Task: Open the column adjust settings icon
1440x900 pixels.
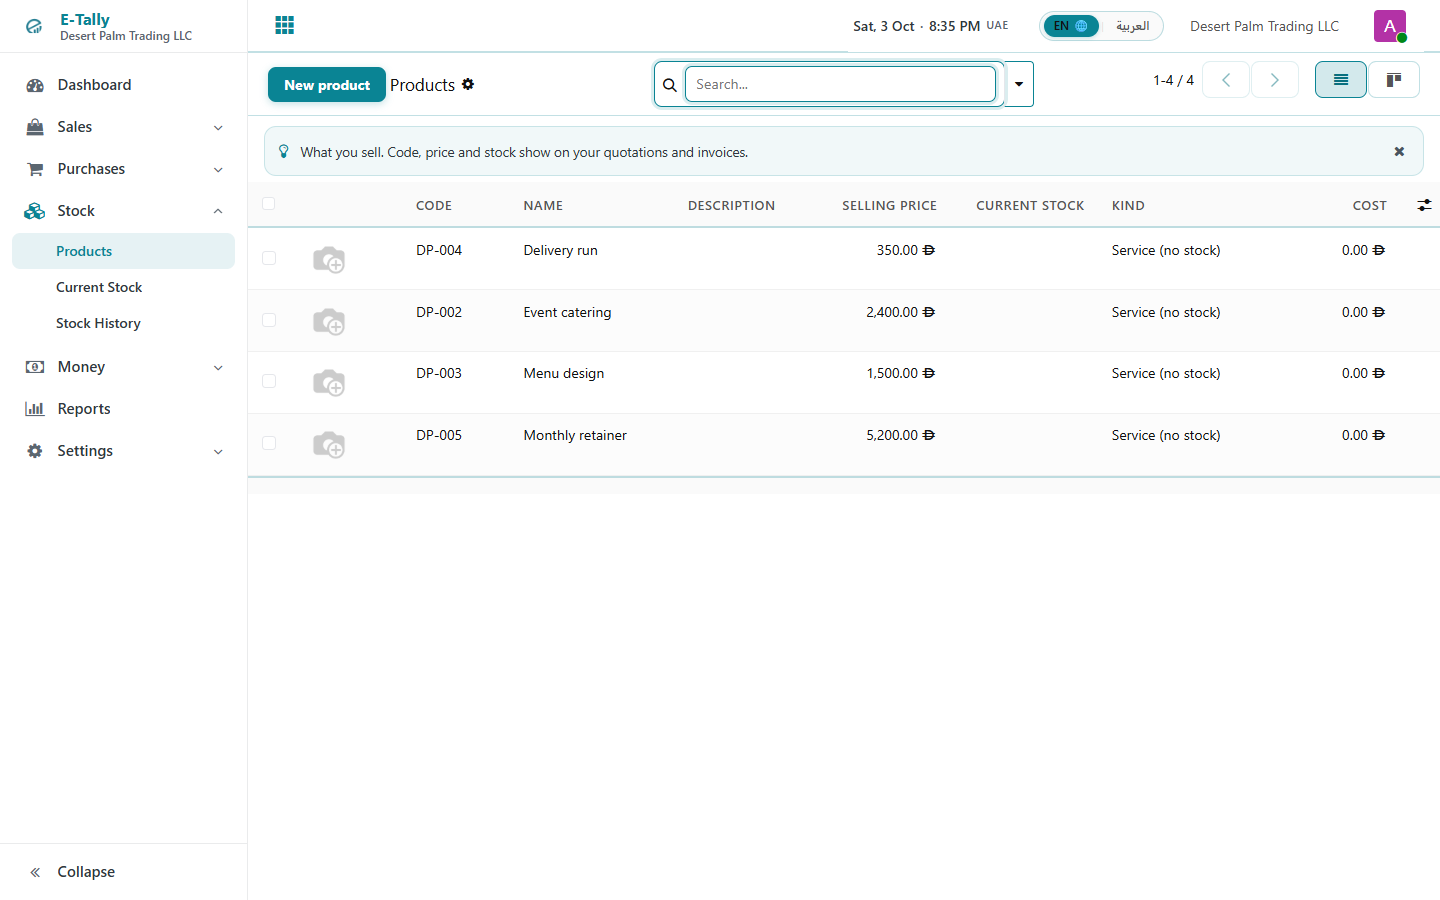Action: (1424, 205)
